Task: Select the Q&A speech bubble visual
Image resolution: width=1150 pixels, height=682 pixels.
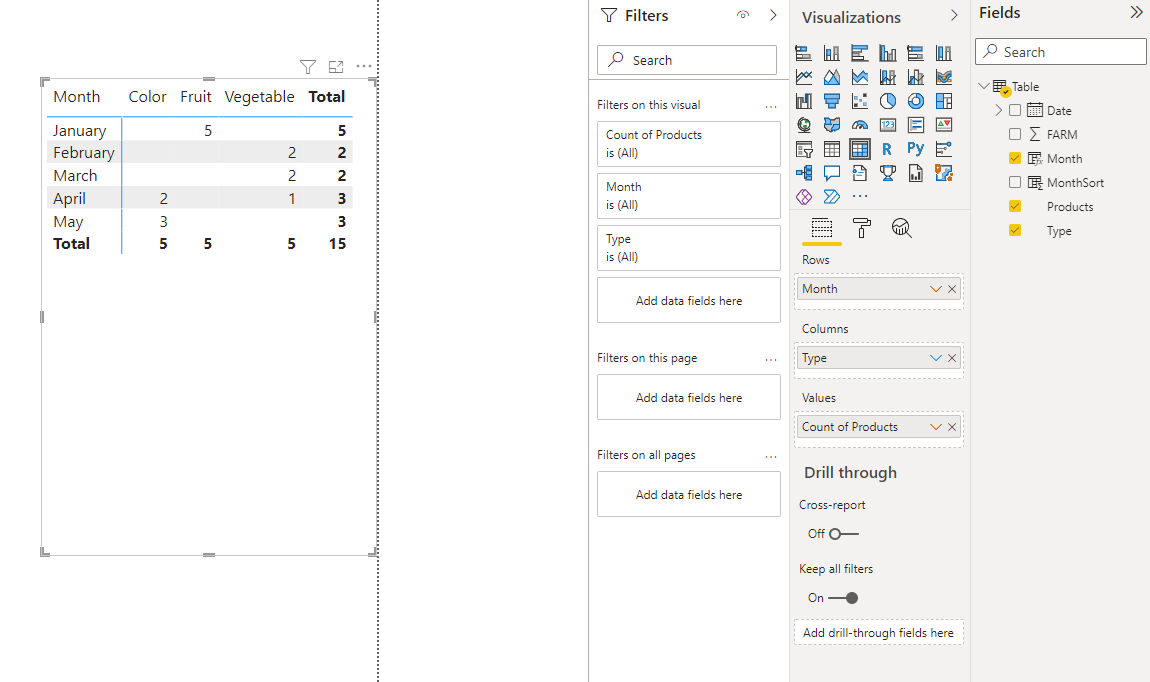Action: tap(832, 173)
